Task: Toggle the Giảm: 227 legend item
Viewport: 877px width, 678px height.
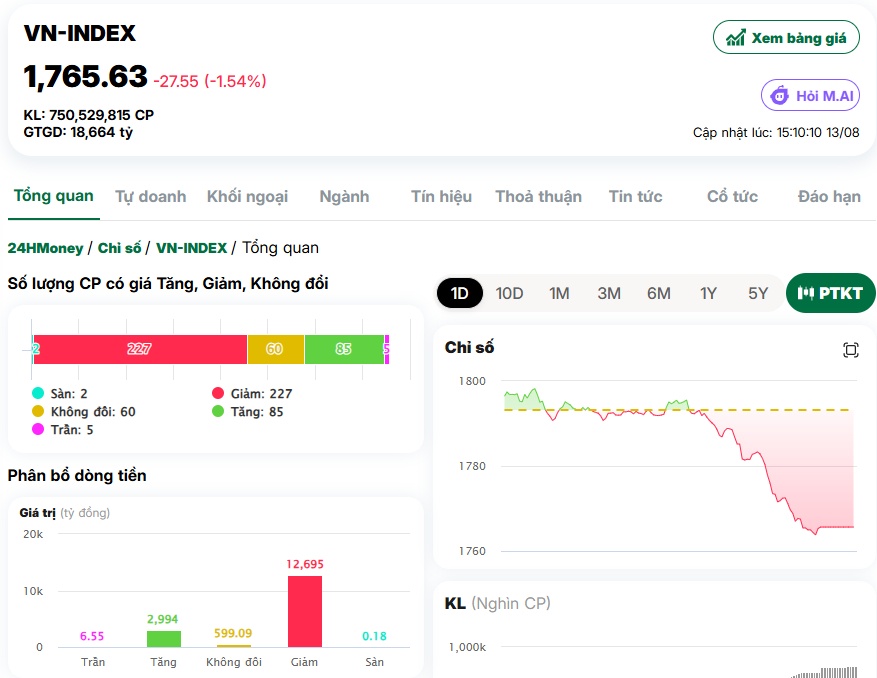Action: point(252,393)
